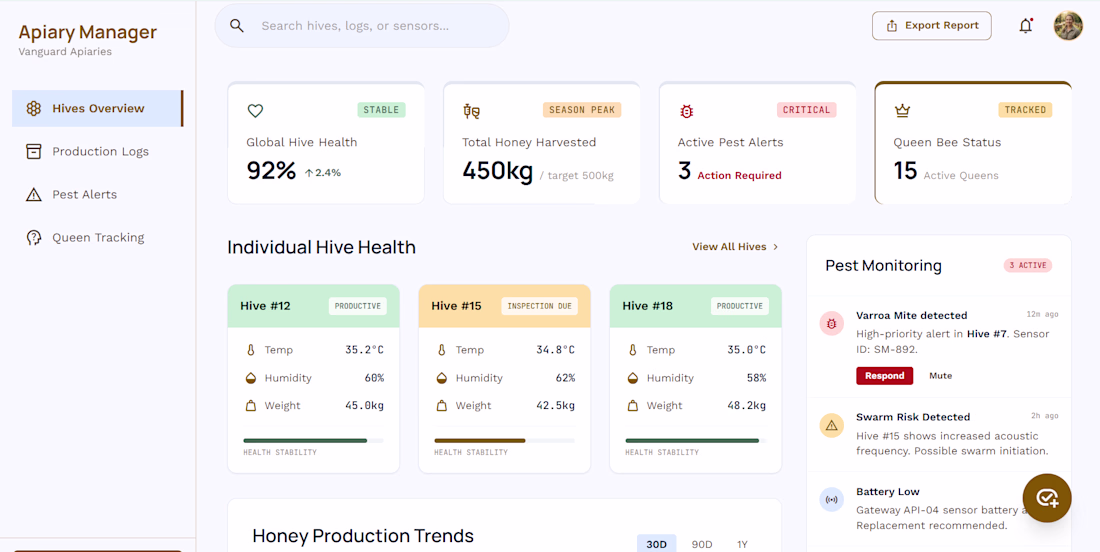Image resolution: width=1100 pixels, height=552 pixels.
Task: Click the humidity icon in Hive #15
Action: 441,378
